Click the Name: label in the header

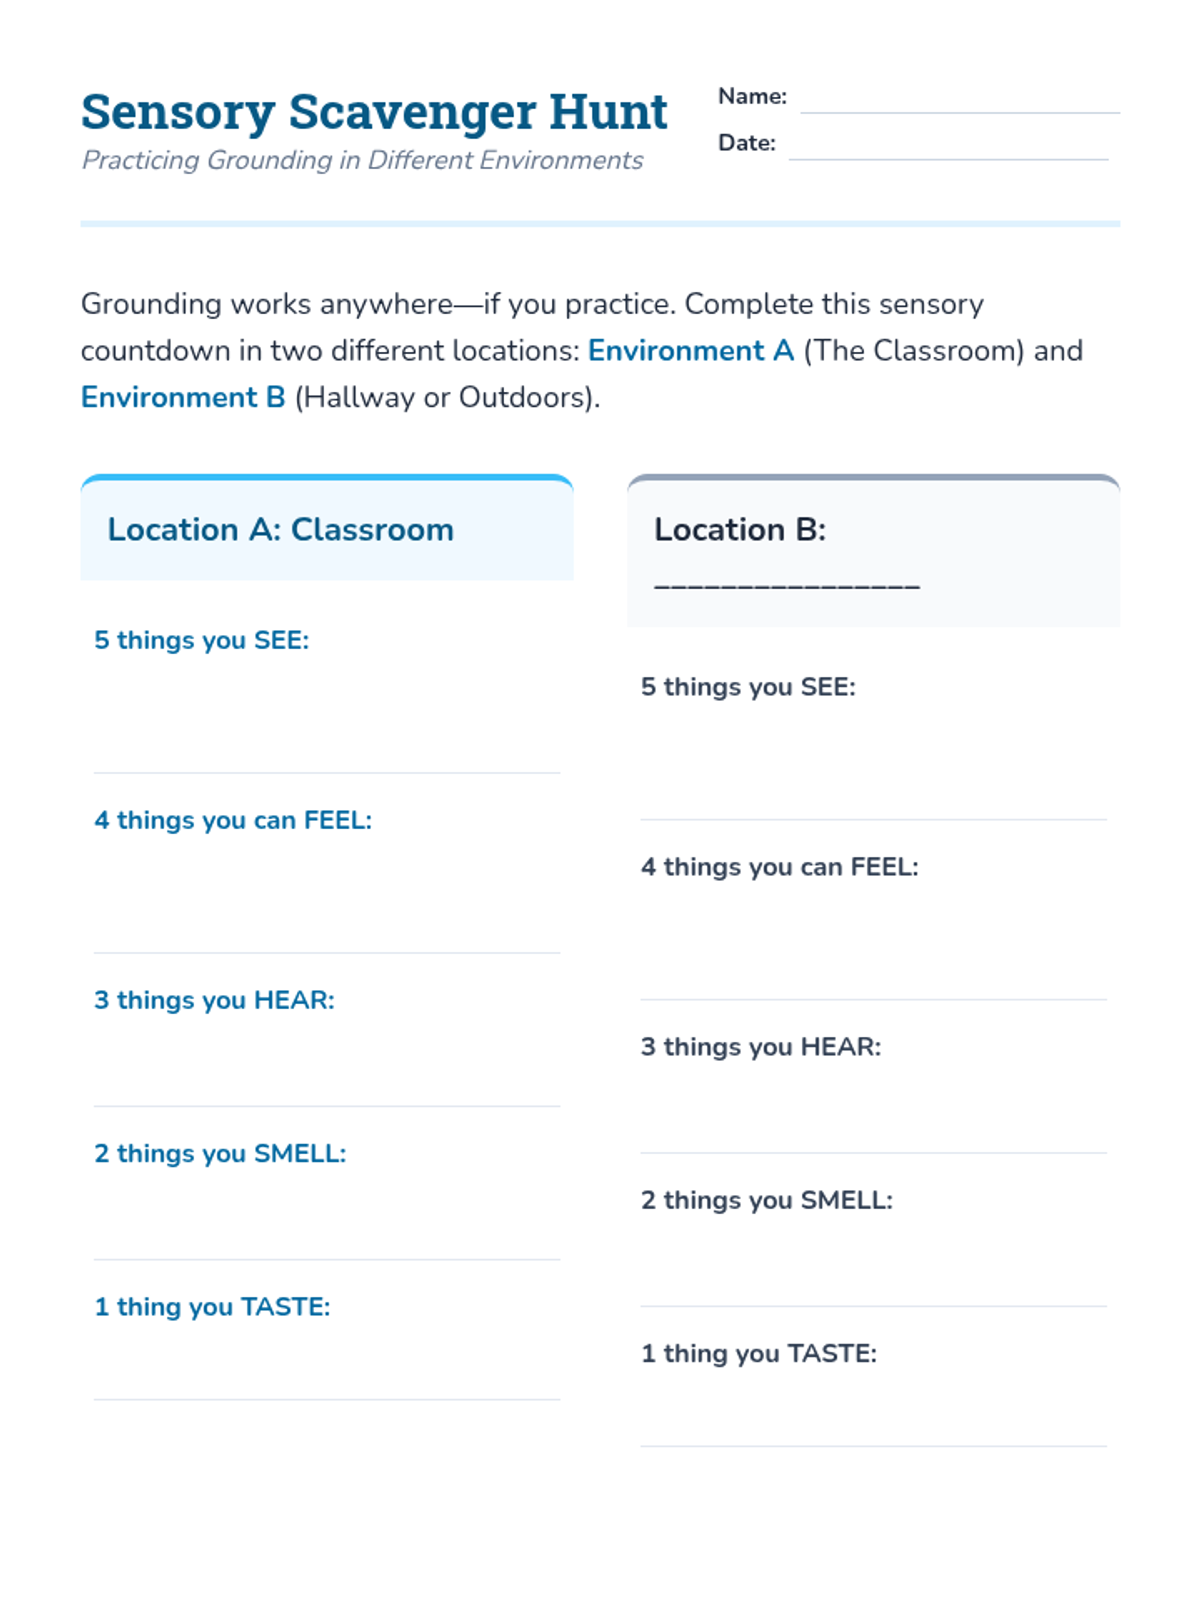[x=752, y=97]
